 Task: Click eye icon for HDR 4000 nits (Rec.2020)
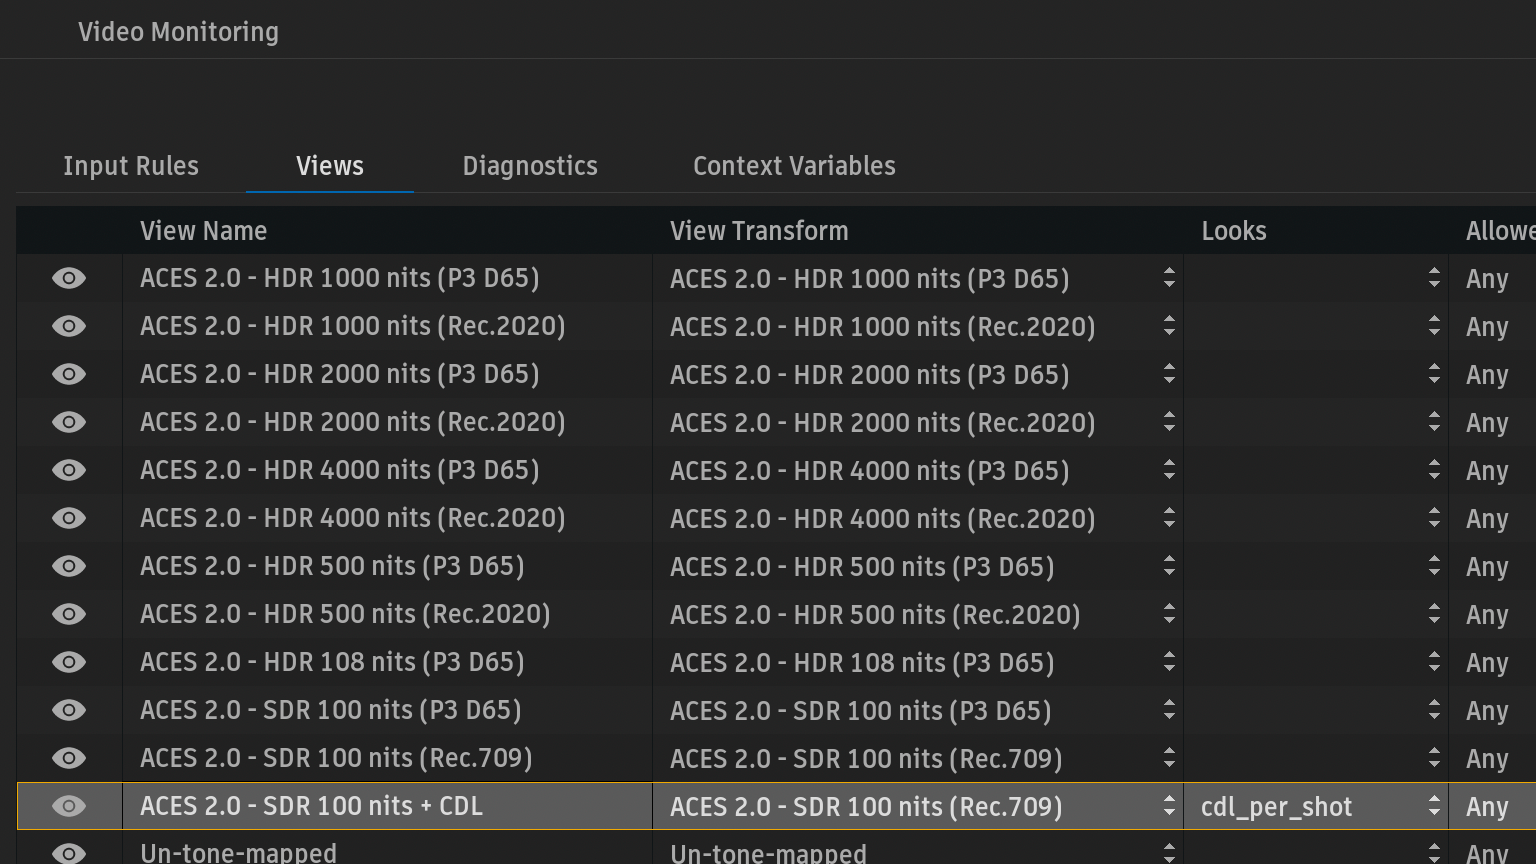tap(69, 518)
